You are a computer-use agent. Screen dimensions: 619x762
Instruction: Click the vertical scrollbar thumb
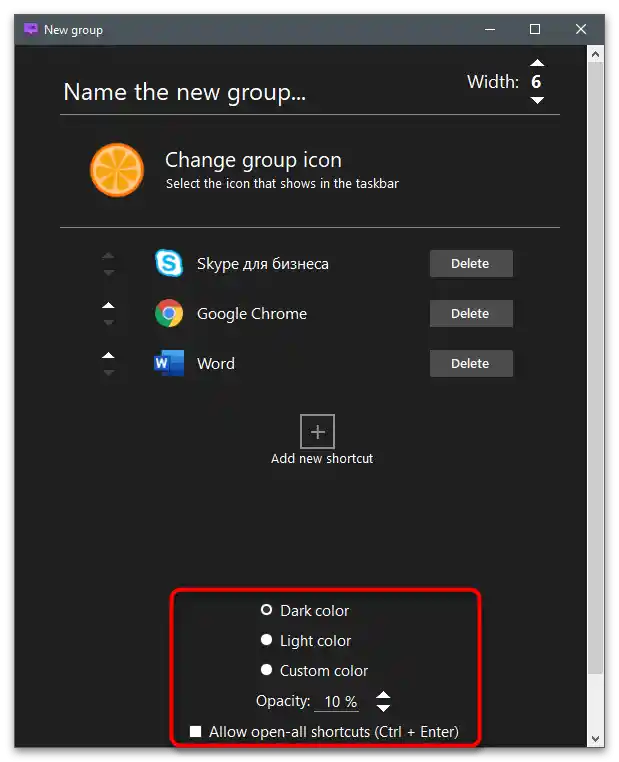click(x=596, y=367)
